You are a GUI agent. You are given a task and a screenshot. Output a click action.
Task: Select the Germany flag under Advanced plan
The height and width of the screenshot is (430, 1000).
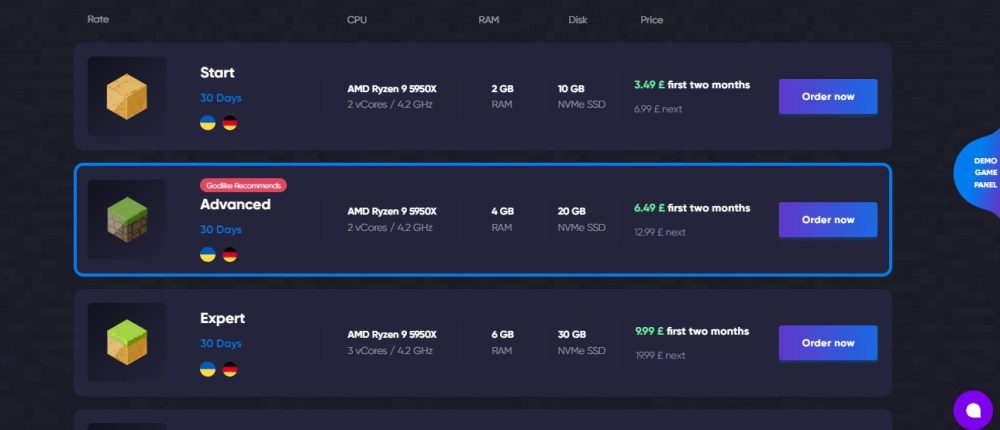pyautogui.click(x=230, y=255)
